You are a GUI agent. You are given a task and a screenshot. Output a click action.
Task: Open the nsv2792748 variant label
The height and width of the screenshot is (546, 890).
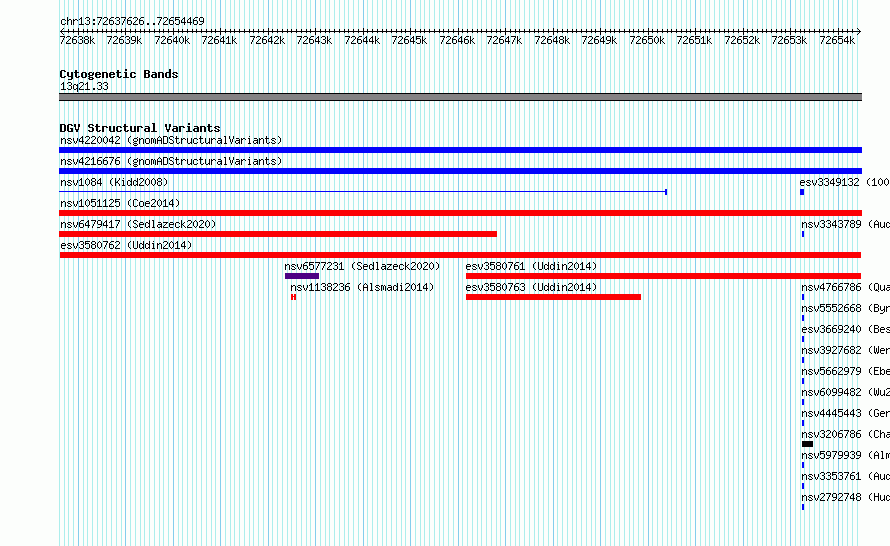tap(846, 497)
